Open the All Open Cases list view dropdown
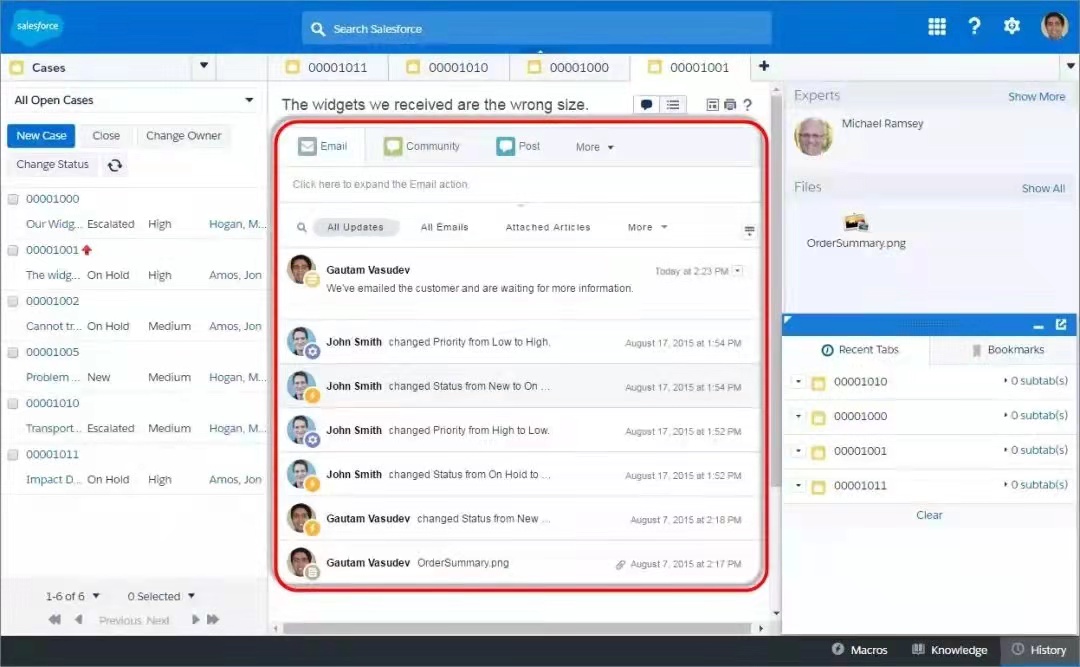This screenshot has width=1080, height=667. pyautogui.click(x=134, y=100)
